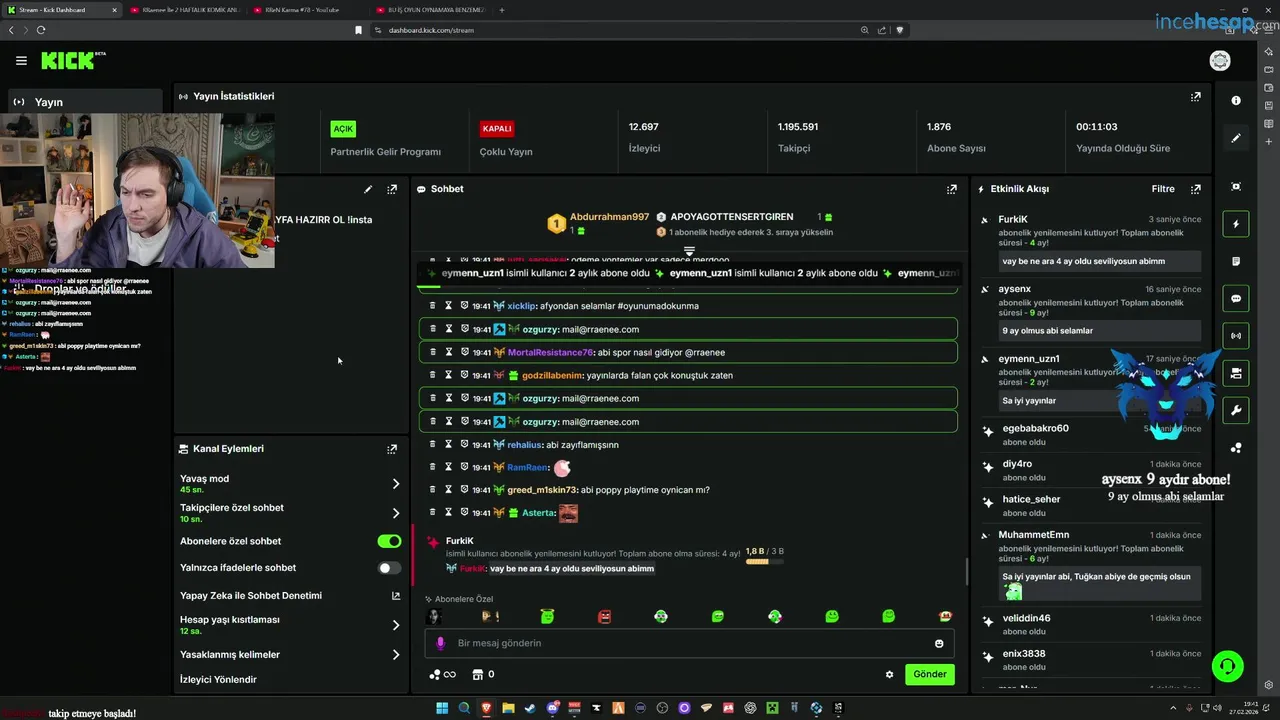This screenshot has width=1280, height=720.
Task: Open the emoji picker in message box
Action: (939, 643)
